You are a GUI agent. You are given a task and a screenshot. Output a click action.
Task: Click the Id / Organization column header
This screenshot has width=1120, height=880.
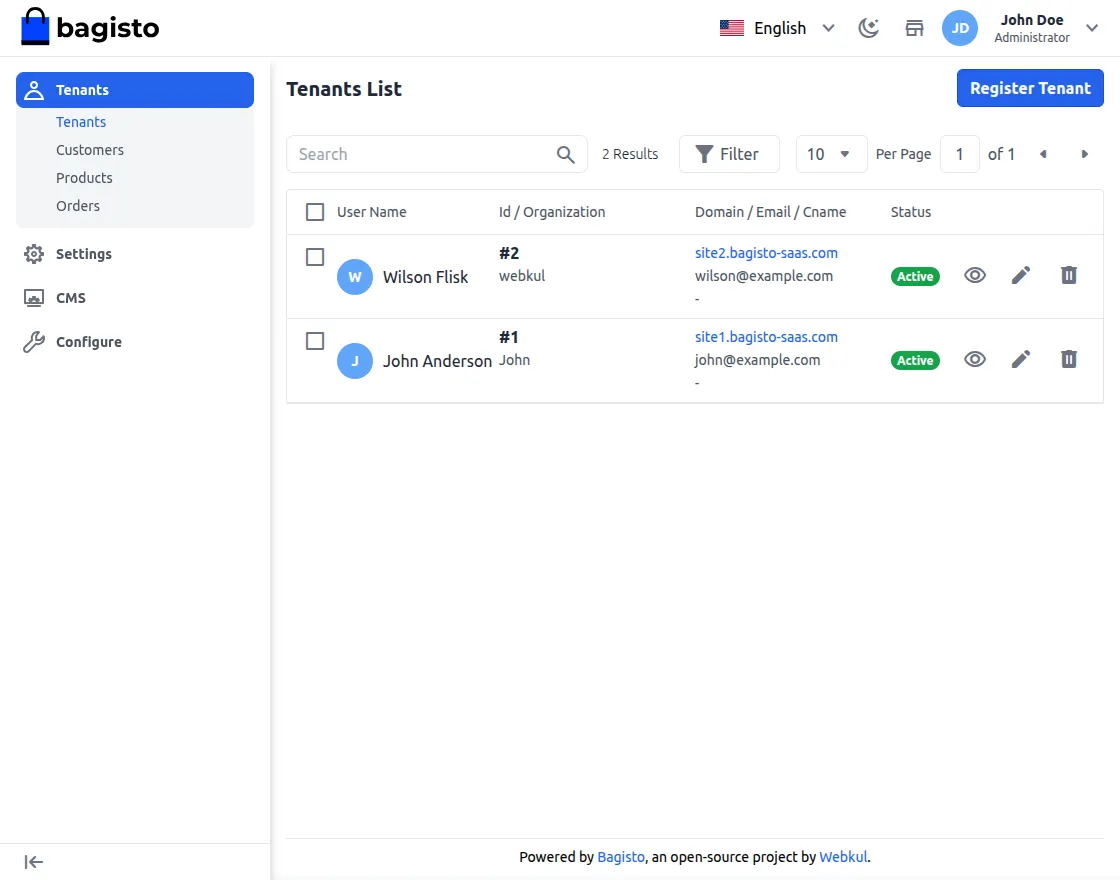pos(551,212)
